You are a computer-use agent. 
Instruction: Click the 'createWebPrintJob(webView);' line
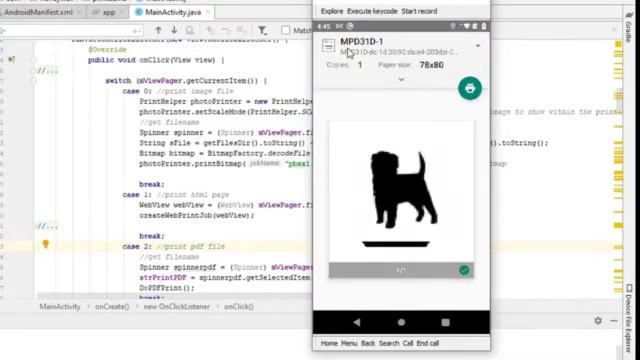point(197,216)
